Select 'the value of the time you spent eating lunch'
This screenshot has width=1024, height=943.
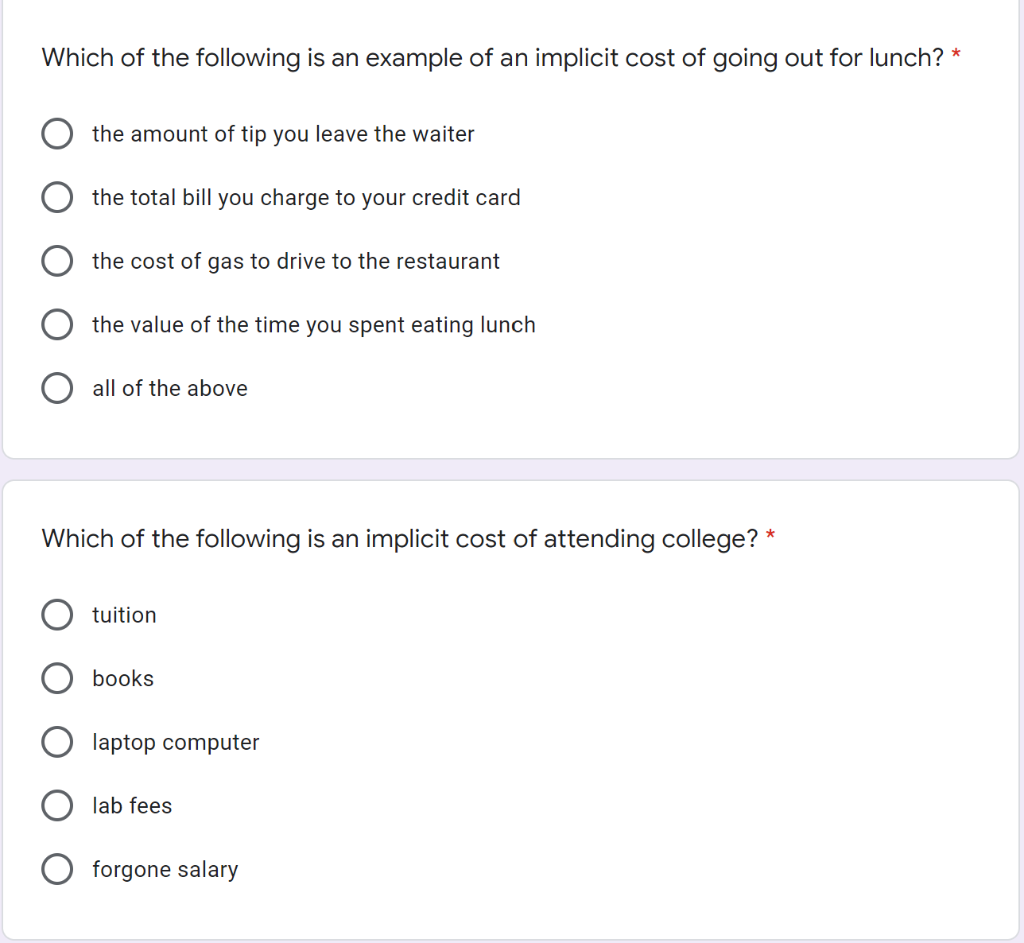tap(57, 325)
